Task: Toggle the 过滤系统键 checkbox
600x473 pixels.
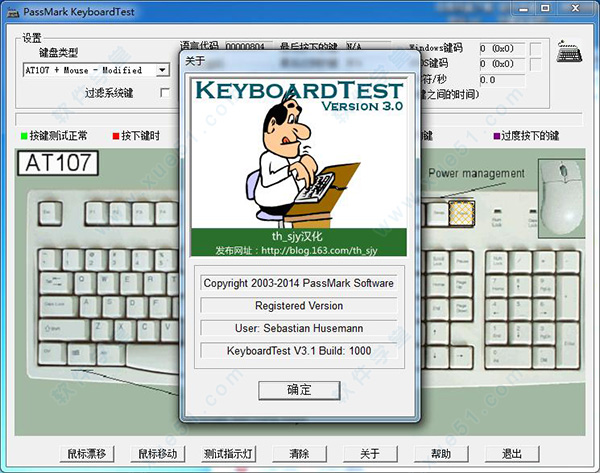Action: pyautogui.click(x=165, y=93)
